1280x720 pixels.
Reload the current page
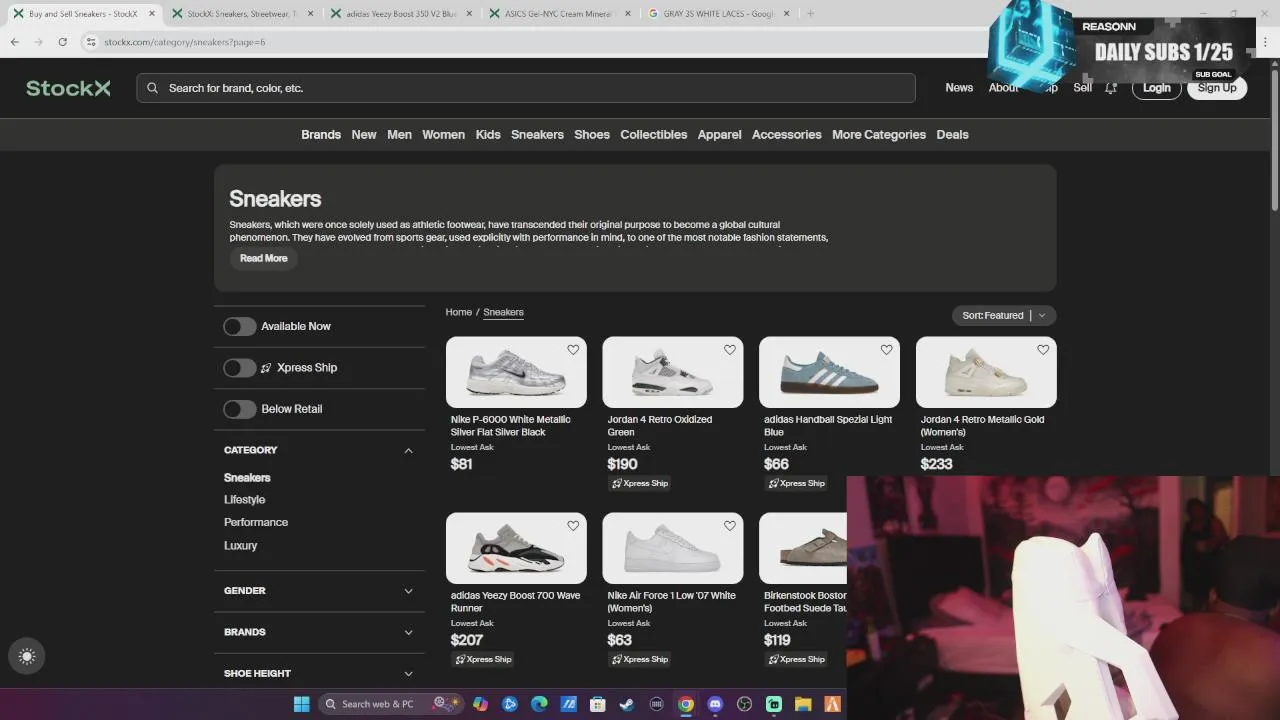pyautogui.click(x=62, y=42)
